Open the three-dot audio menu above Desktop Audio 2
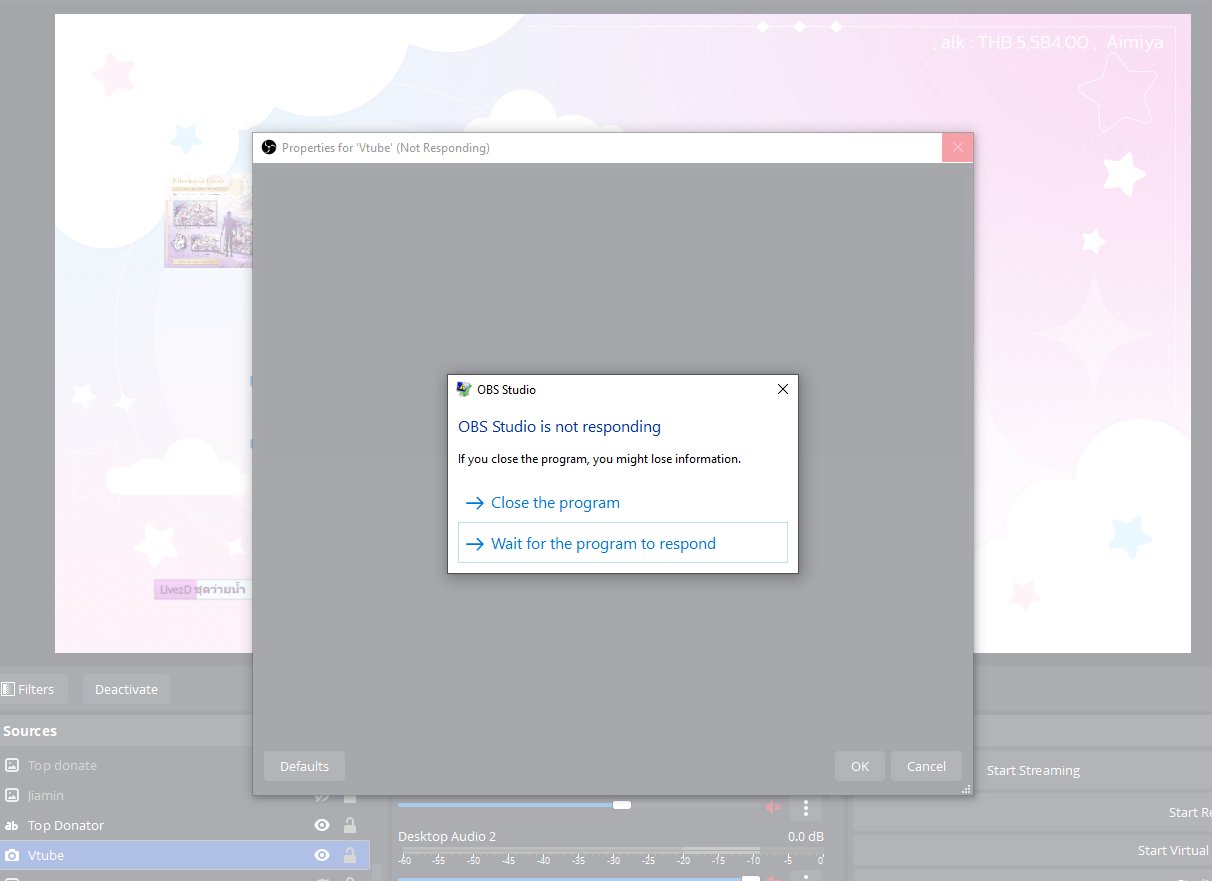Screen dimensions: 1212x881 click(x=806, y=807)
